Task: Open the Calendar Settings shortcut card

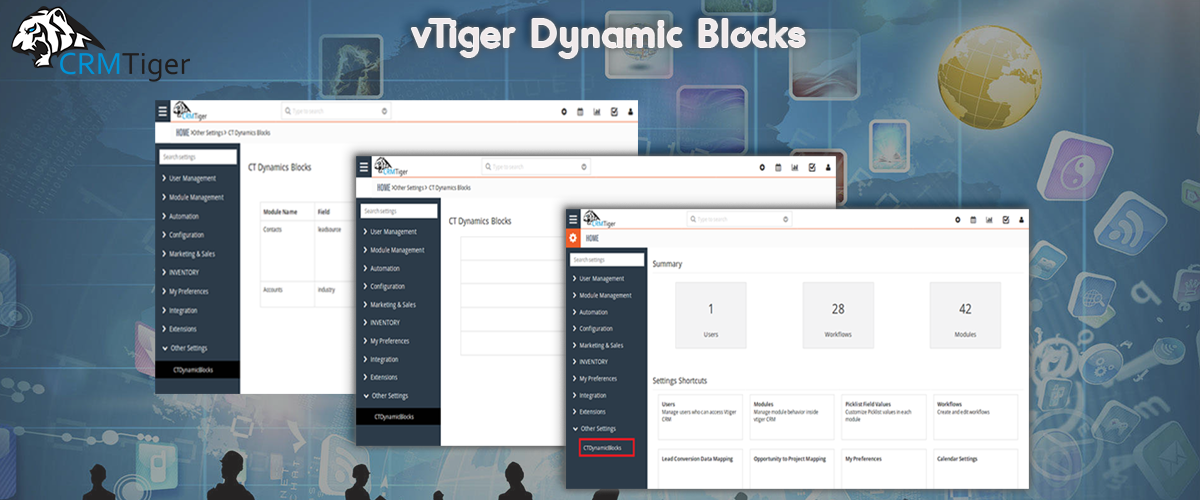Action: (x=975, y=469)
